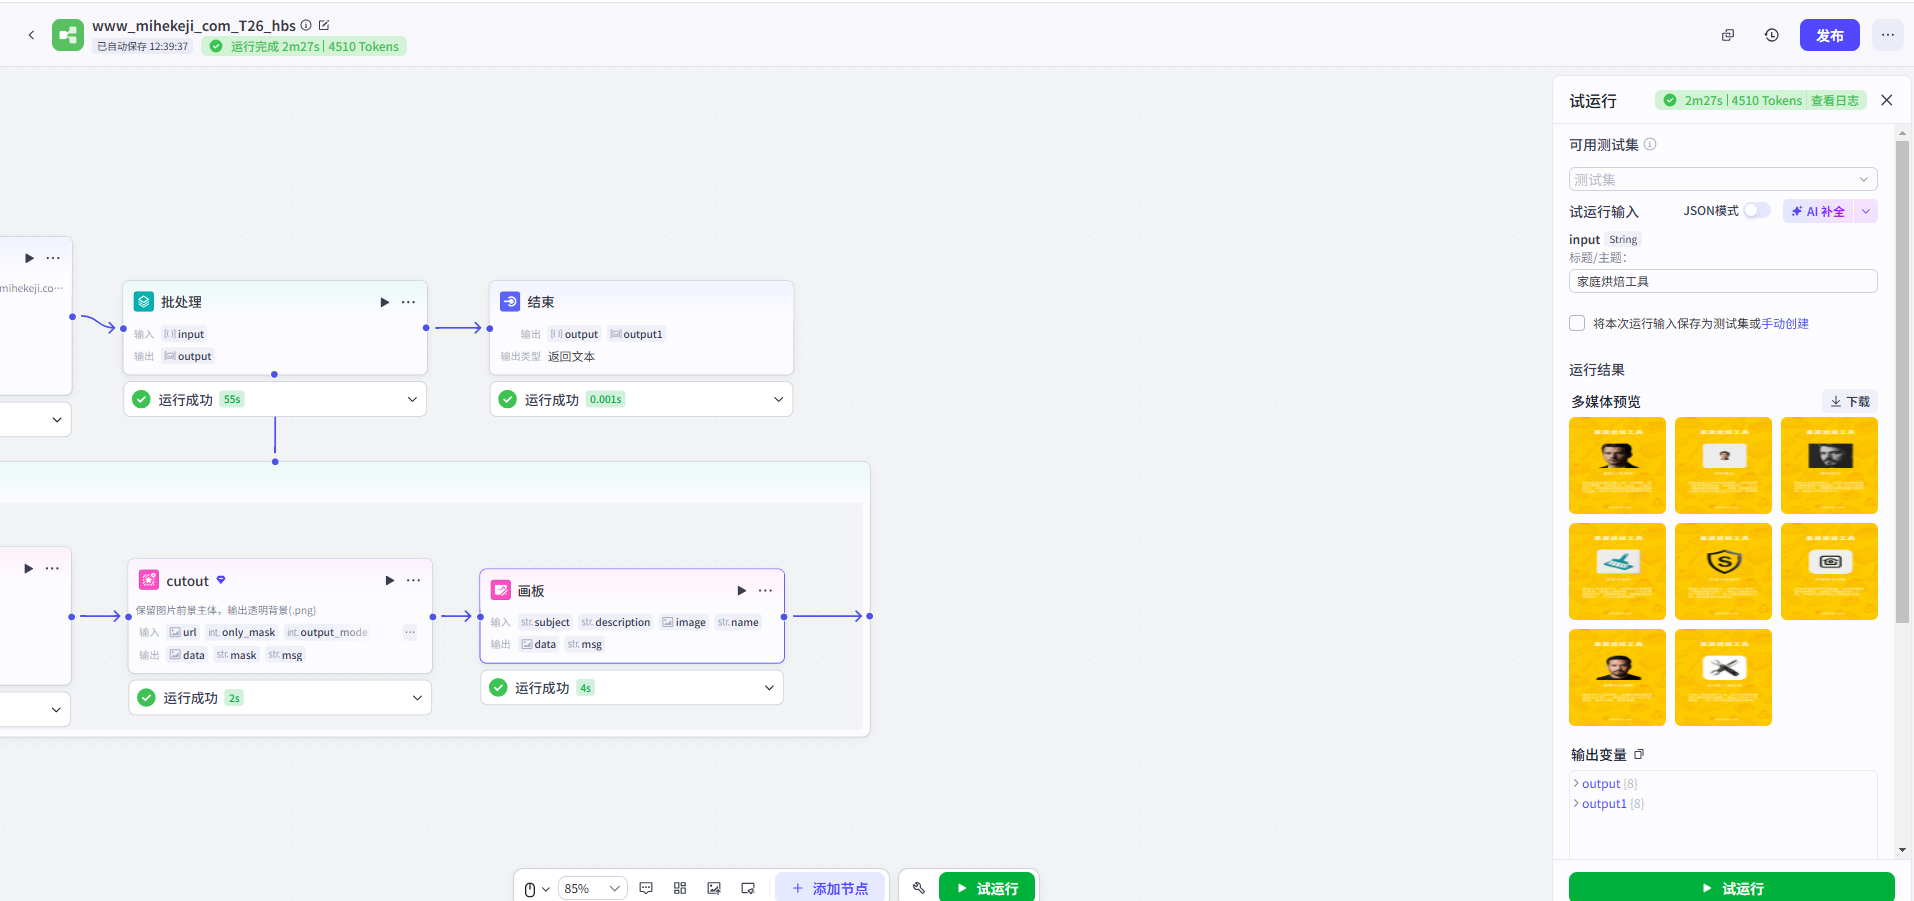
Task: Open version history clock icon in header
Action: coord(1772,35)
